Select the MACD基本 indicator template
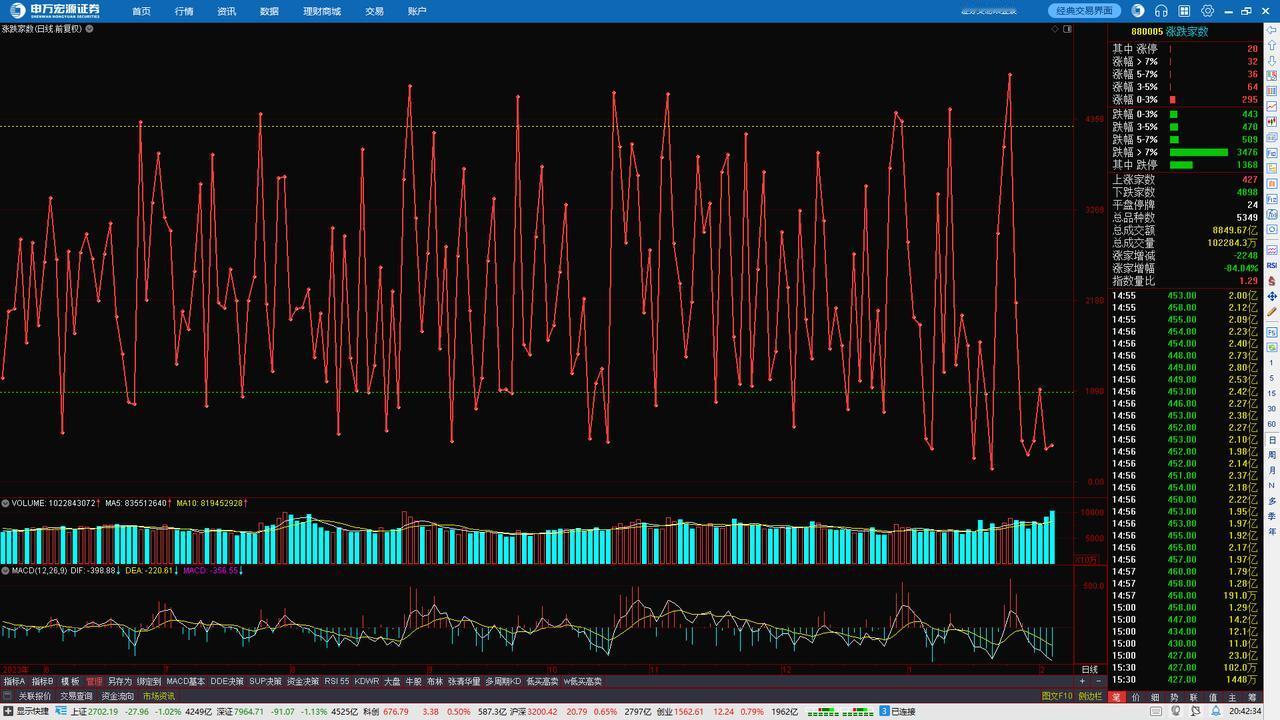Screen dimensions: 1280x720 click(x=185, y=681)
